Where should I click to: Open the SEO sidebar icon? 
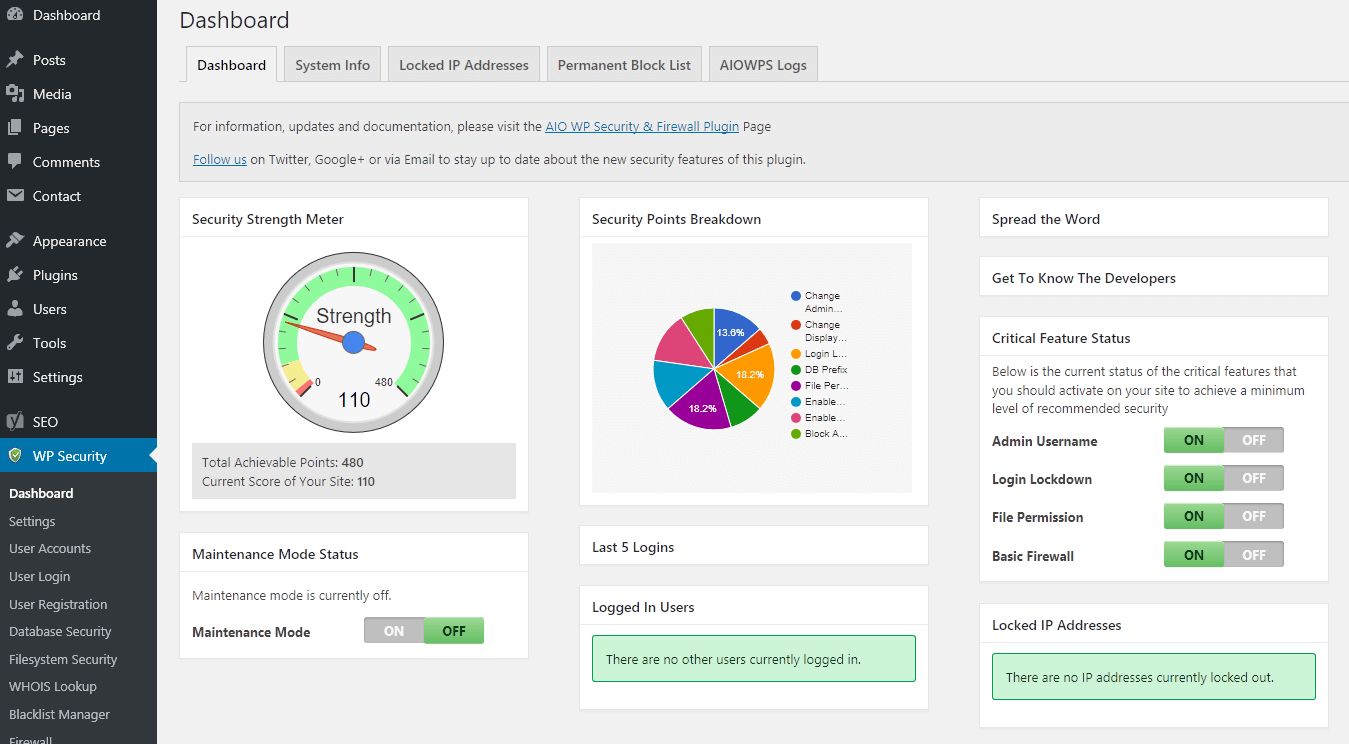click(17, 421)
